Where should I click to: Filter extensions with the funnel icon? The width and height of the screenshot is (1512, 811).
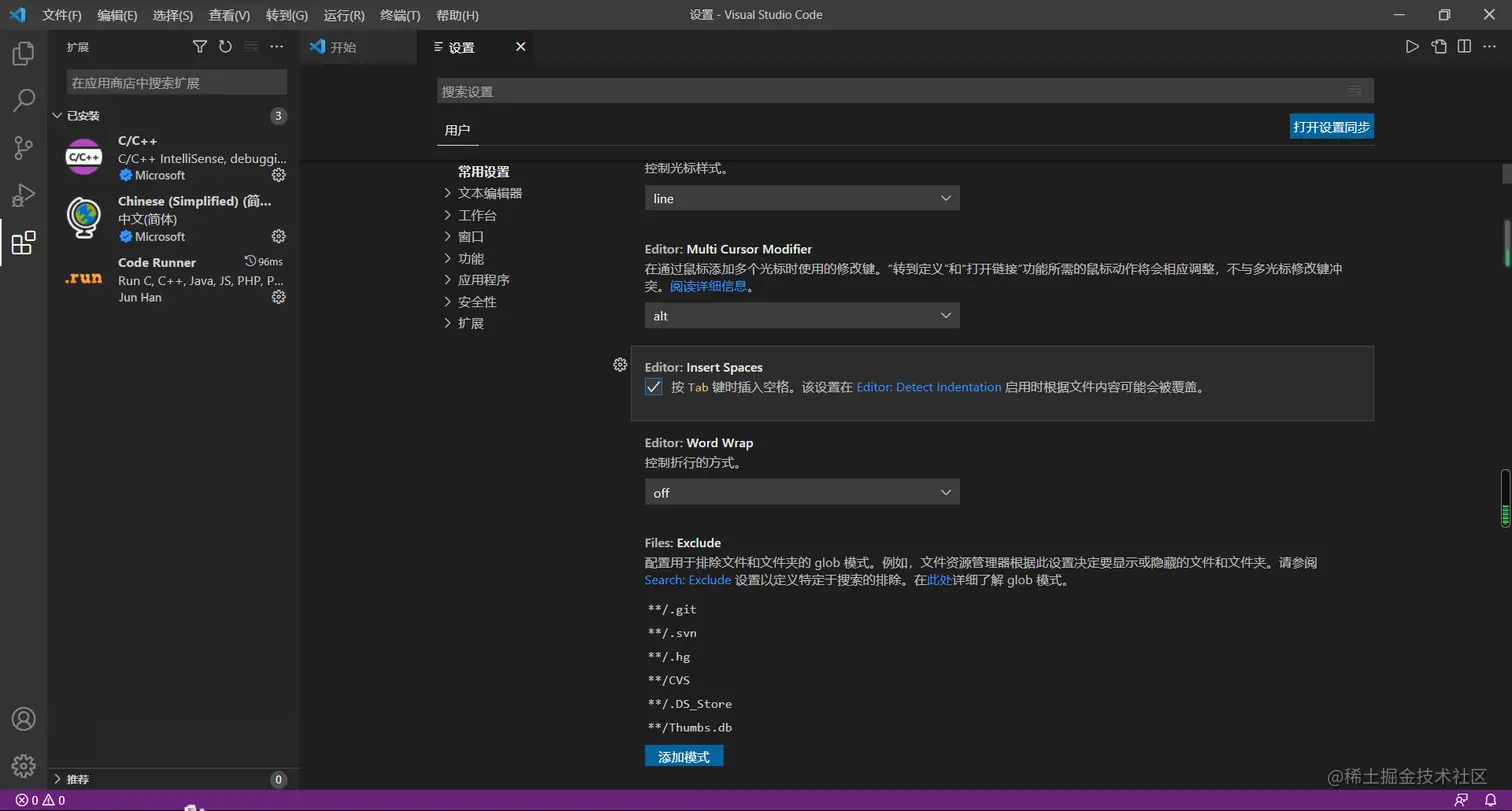click(199, 47)
